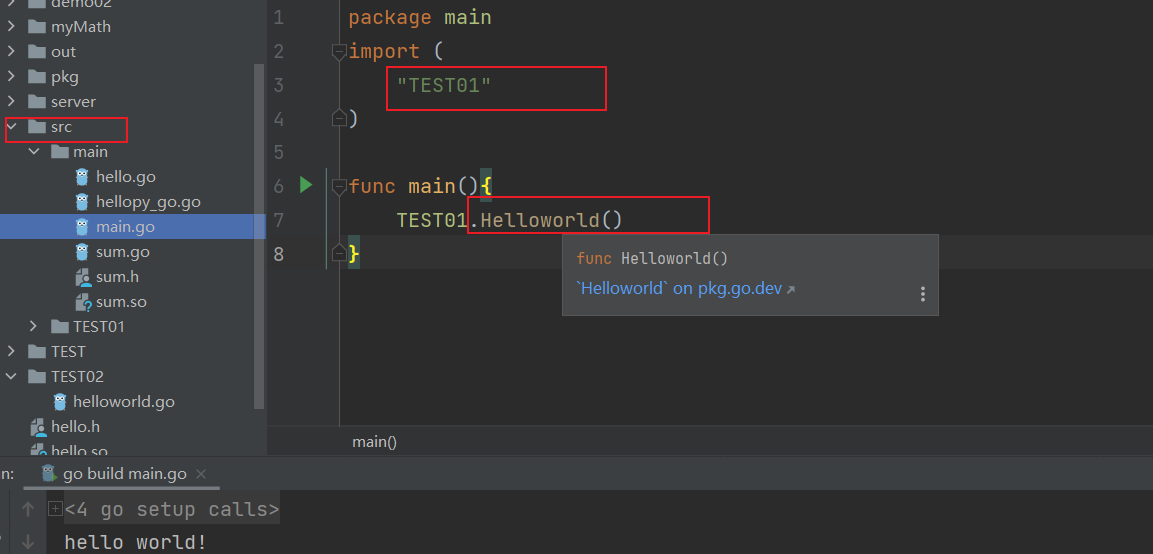Click fold end marker on line 4
Screen dimensions: 1153x554
pyautogui.click(x=339, y=118)
